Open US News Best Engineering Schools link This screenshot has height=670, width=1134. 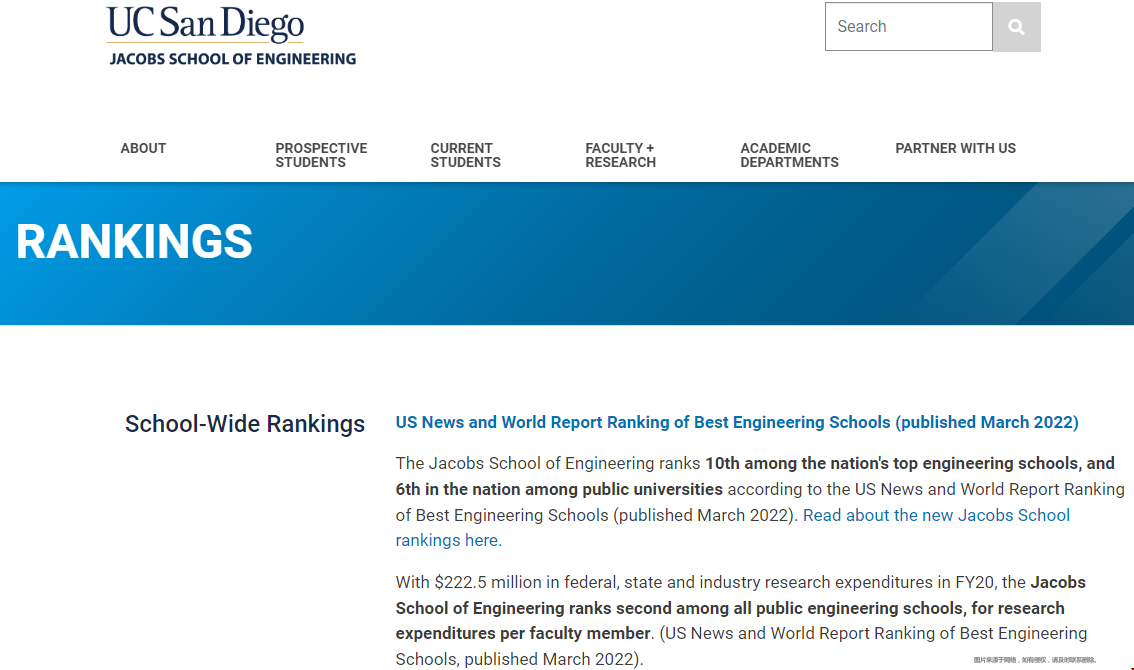click(x=737, y=422)
